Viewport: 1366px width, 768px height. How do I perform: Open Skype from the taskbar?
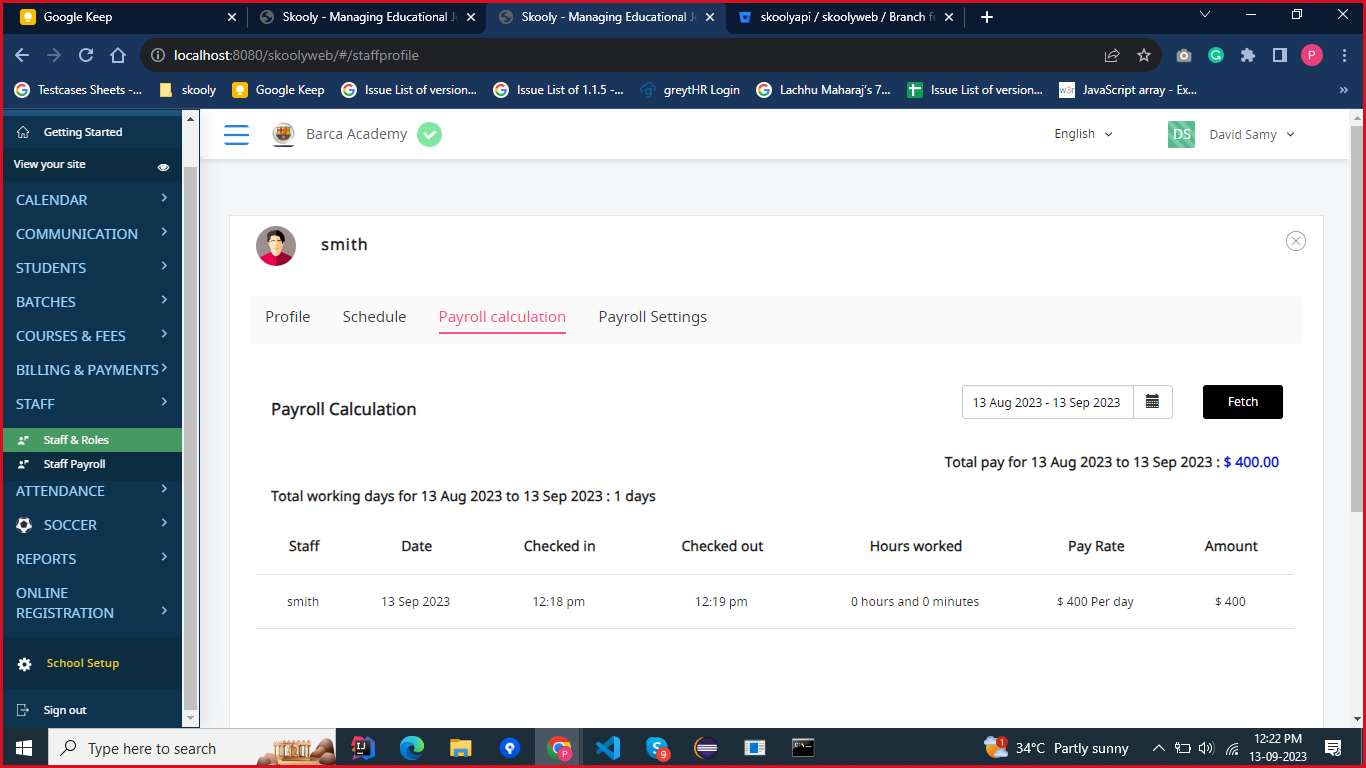click(657, 748)
